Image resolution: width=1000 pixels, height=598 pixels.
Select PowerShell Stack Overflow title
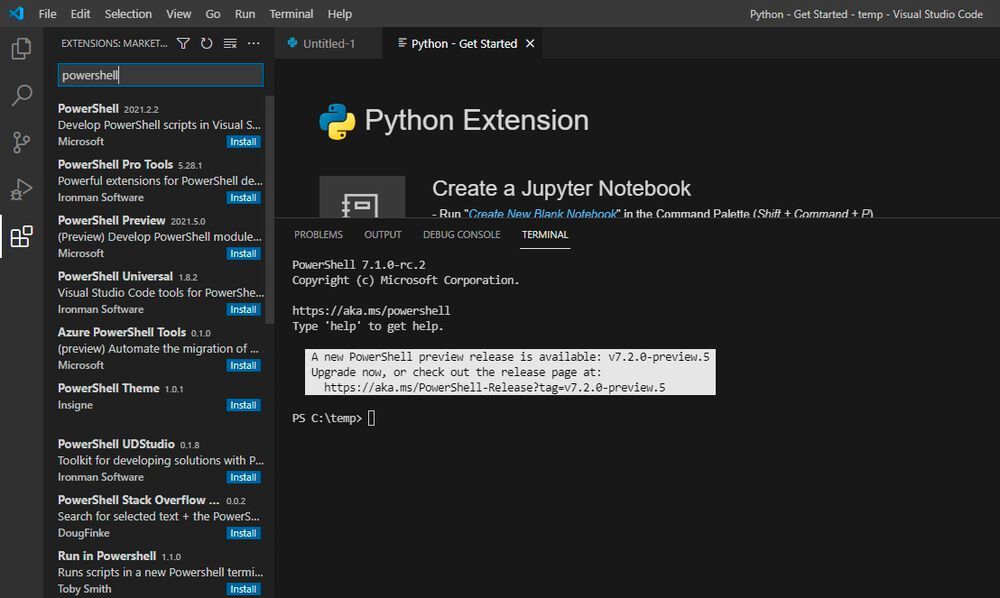(x=138, y=500)
